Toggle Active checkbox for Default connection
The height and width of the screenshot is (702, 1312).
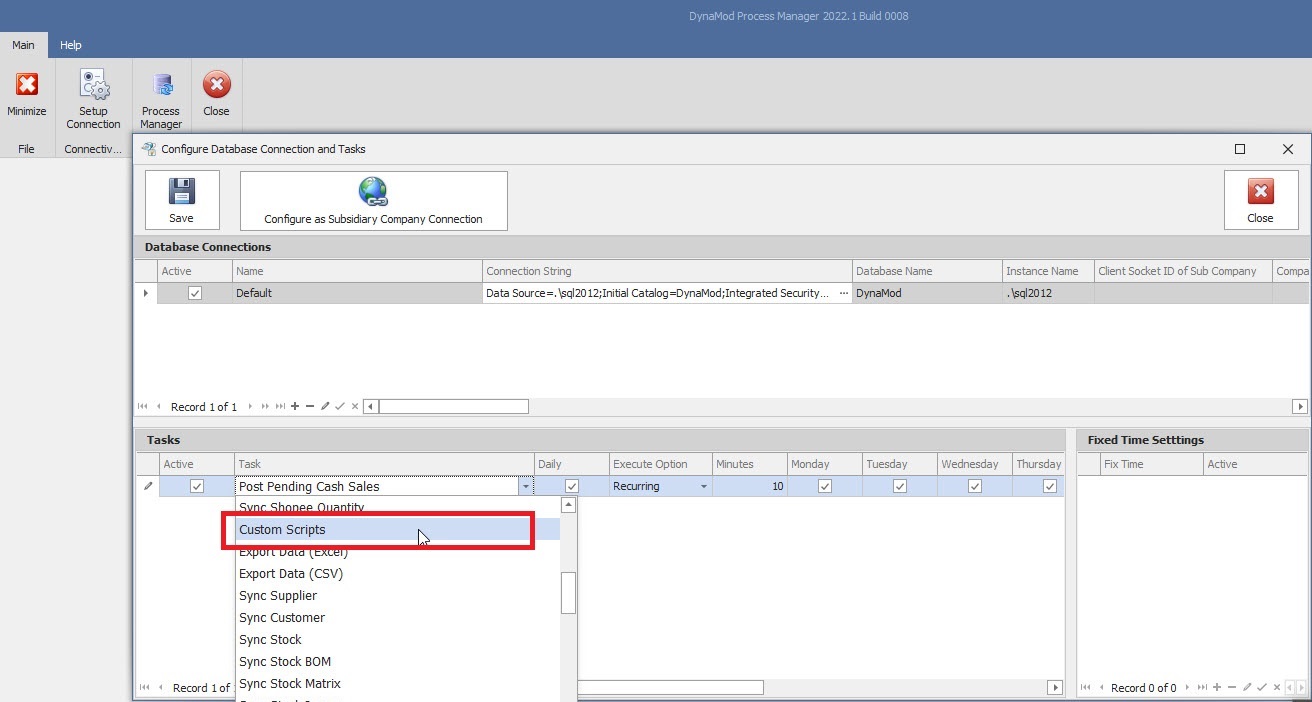coord(195,293)
